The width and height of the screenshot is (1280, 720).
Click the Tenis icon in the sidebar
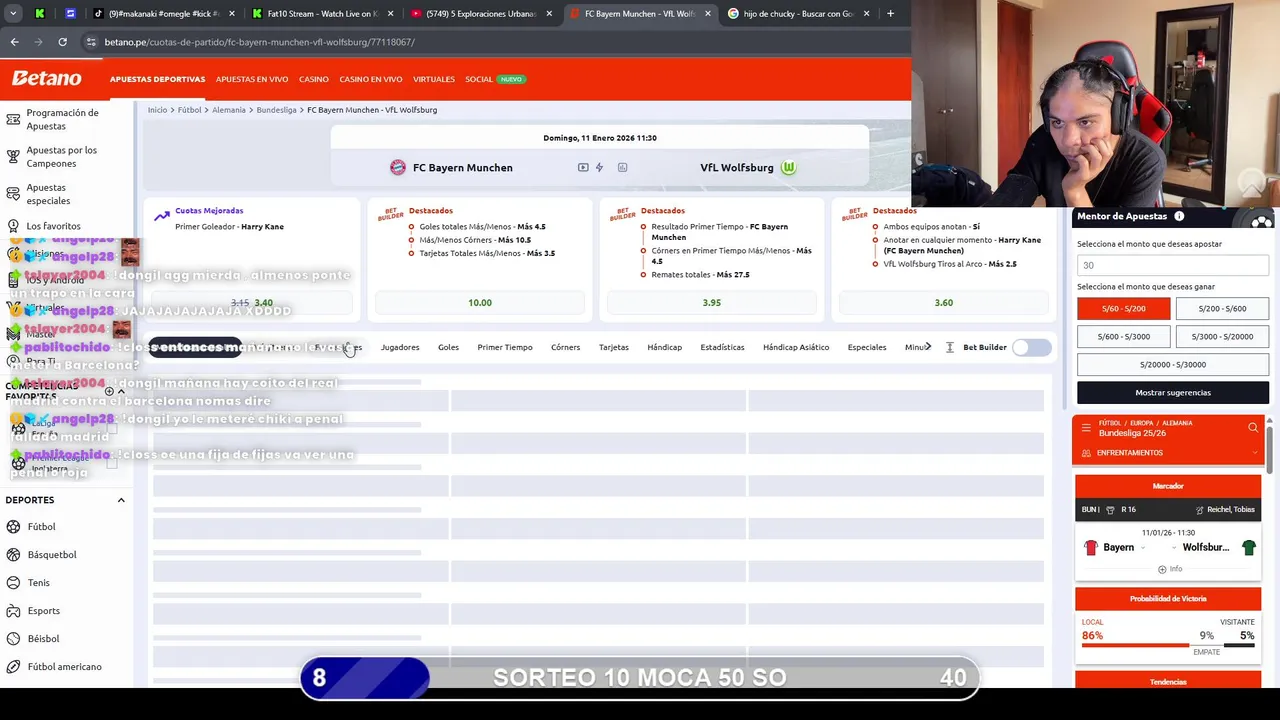pyautogui.click(x=13, y=582)
